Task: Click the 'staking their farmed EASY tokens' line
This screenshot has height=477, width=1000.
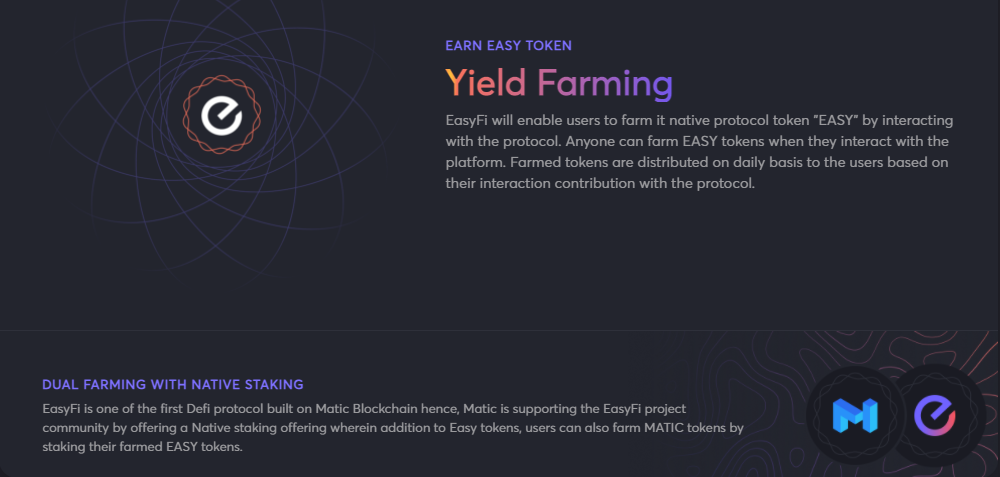Action: coord(142,447)
